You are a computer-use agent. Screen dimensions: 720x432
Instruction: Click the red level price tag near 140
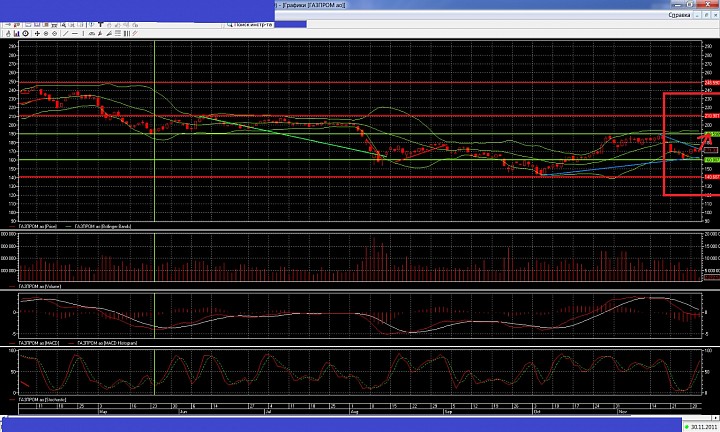(711, 177)
